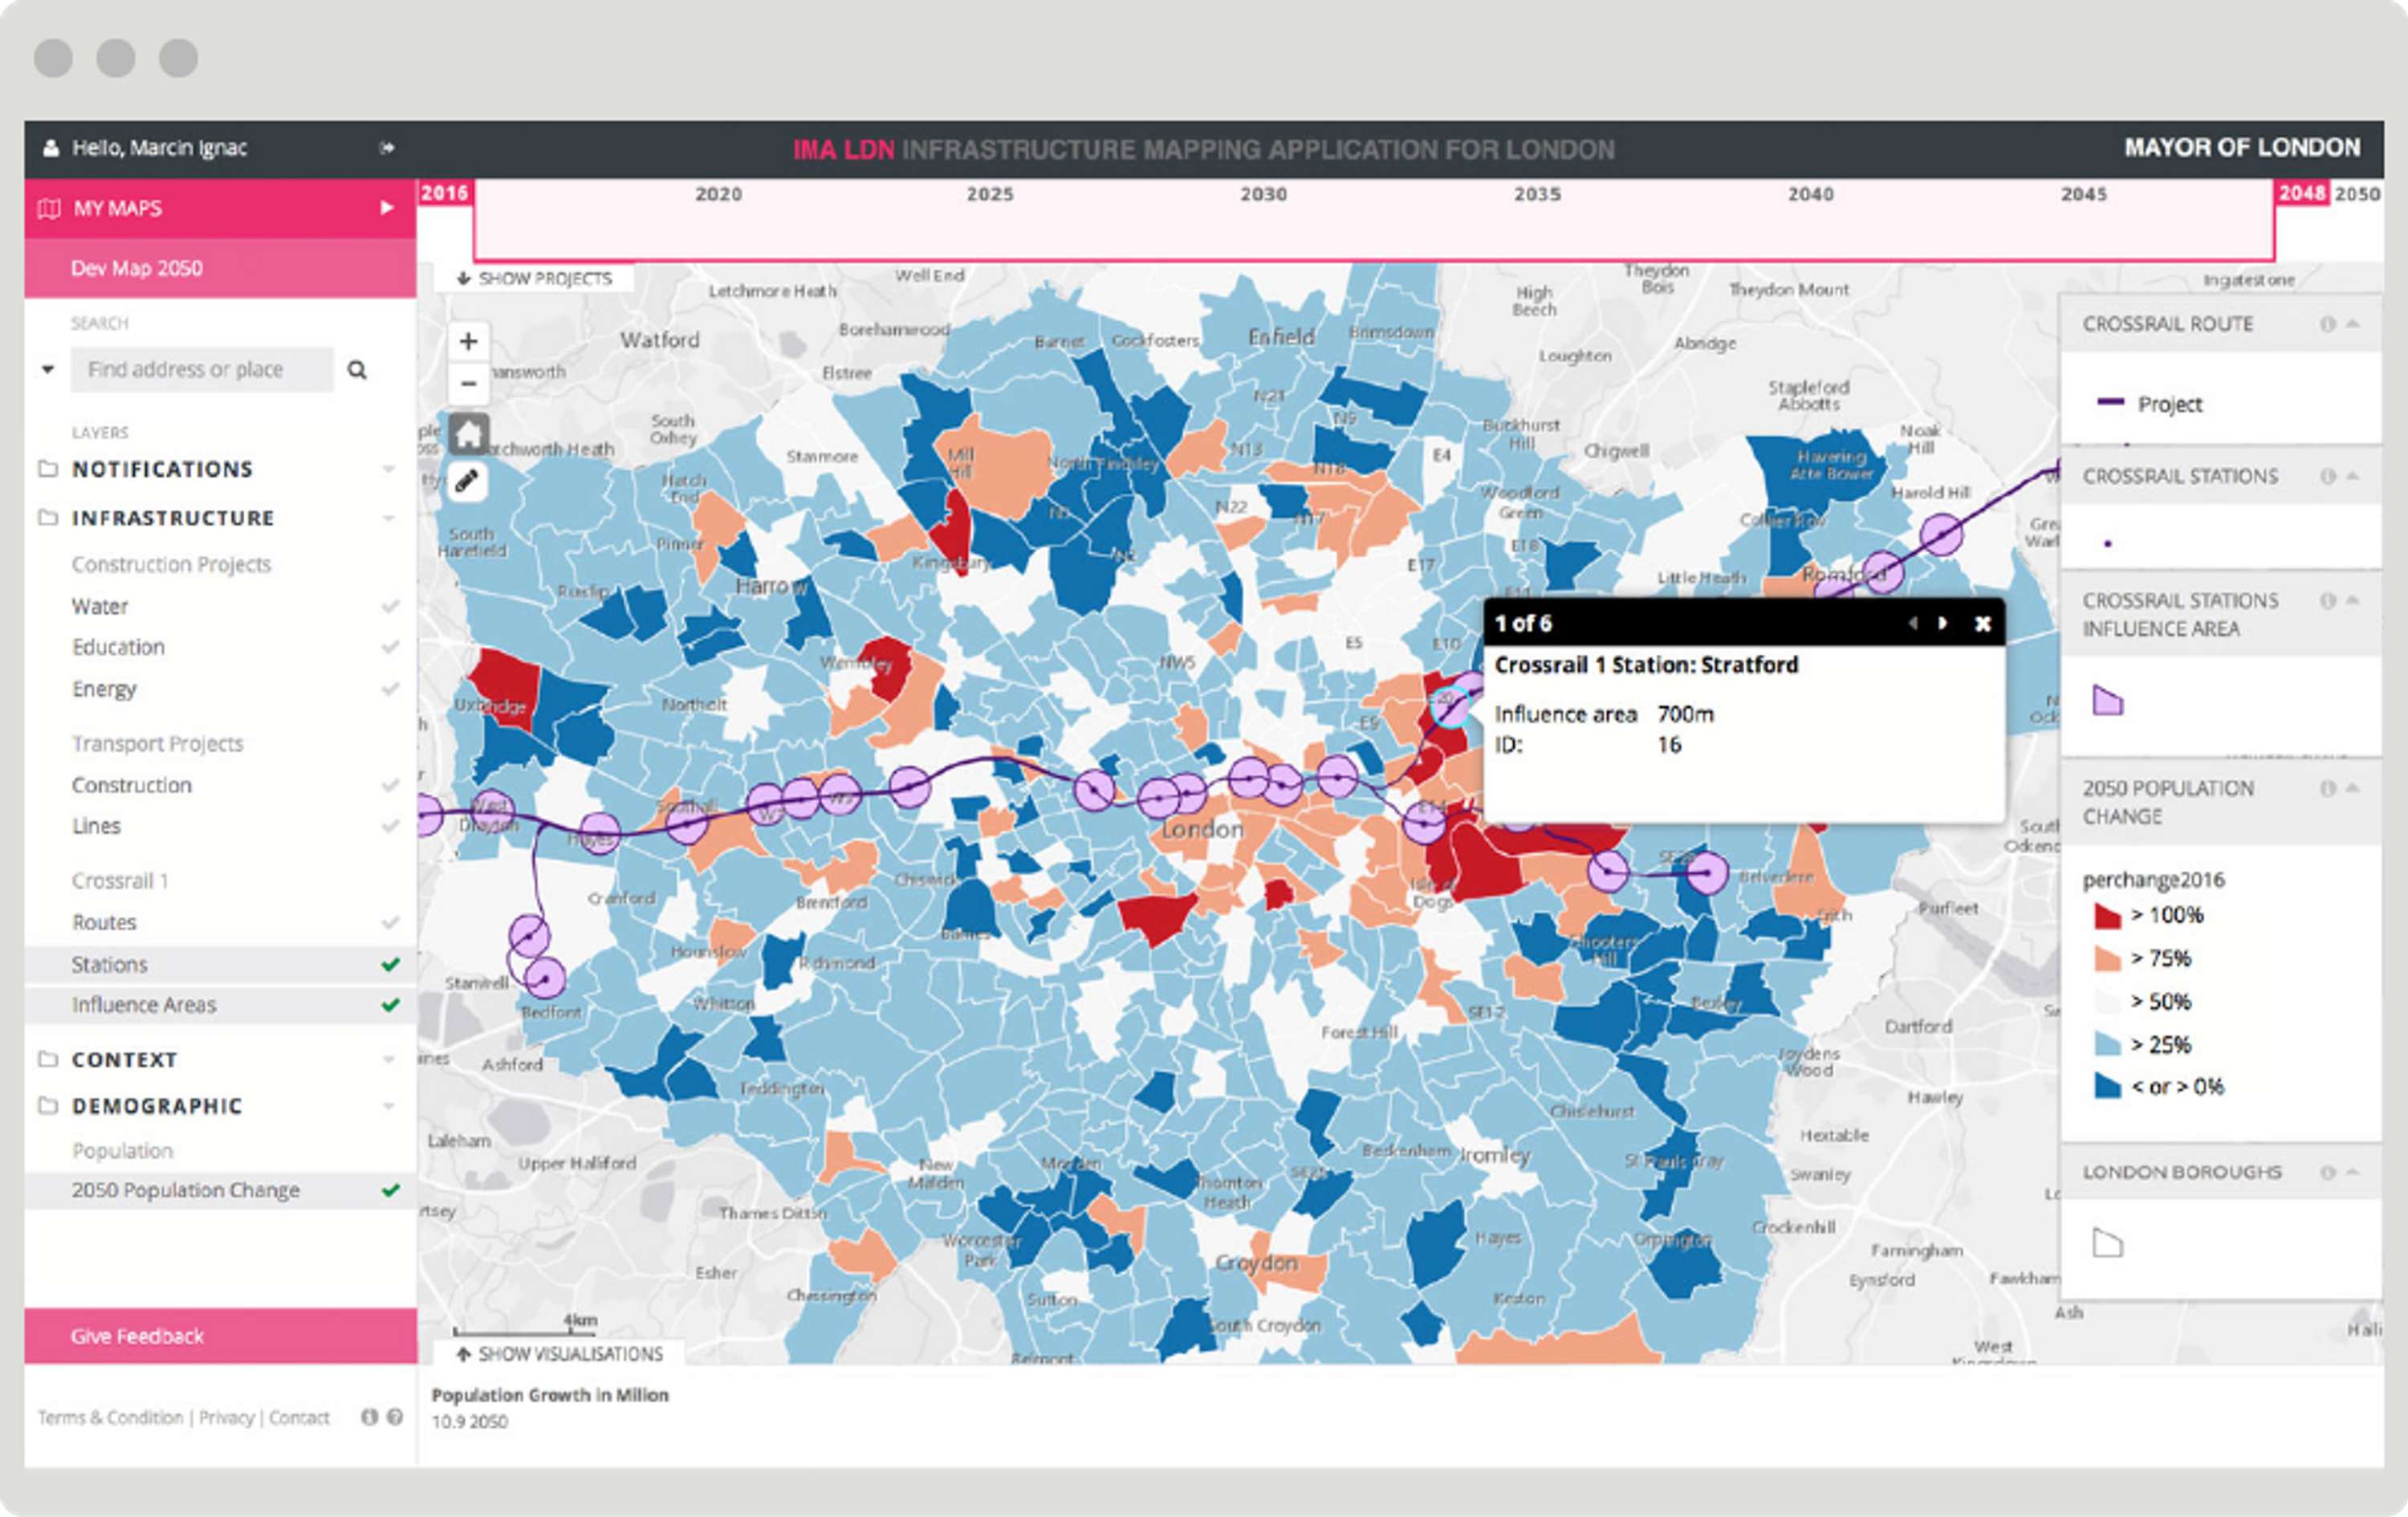Click the info icon in the footer

pyautogui.click(x=369, y=1417)
